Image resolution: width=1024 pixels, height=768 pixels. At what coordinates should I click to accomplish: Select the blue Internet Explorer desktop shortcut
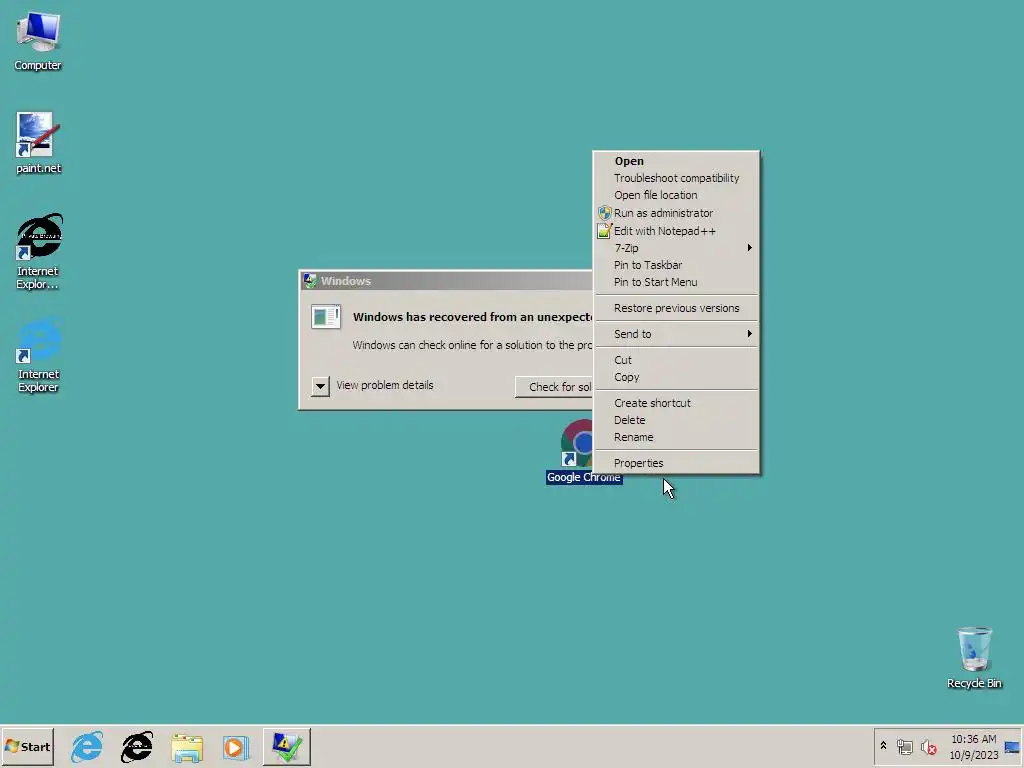[38, 355]
